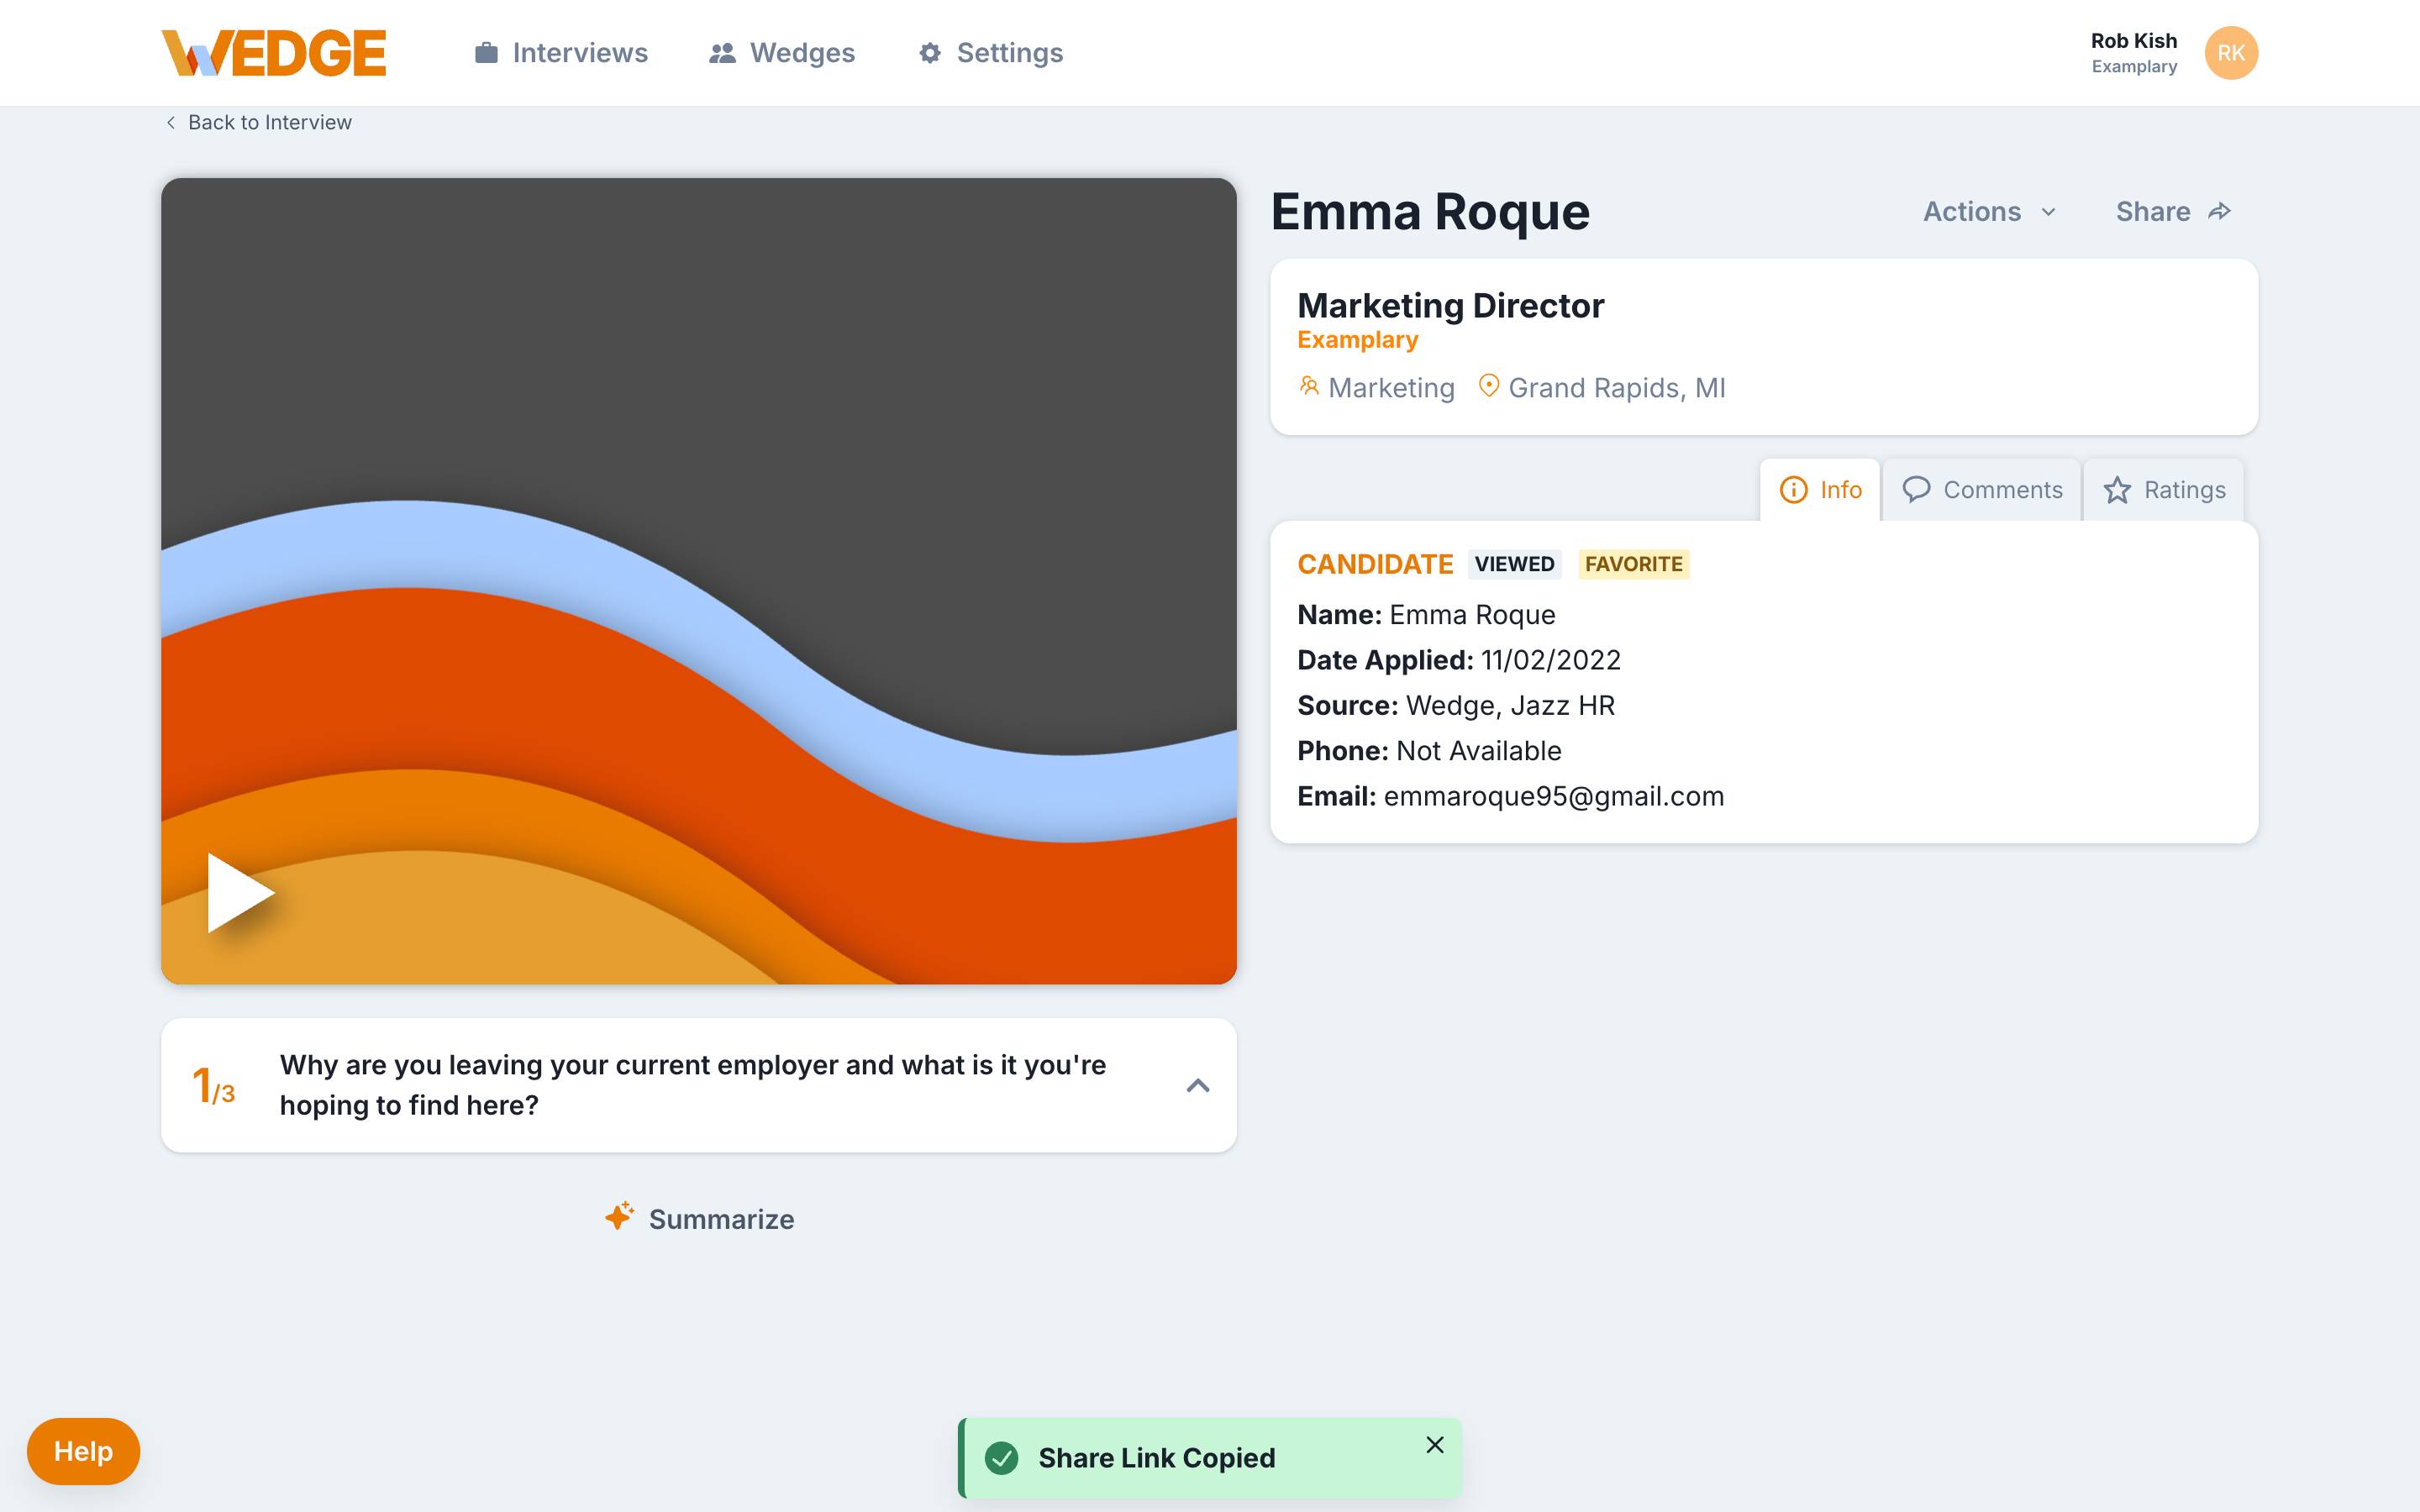The image size is (2420, 1512).
Task: Open Rob Kish account menu
Action: pos(2133,53)
